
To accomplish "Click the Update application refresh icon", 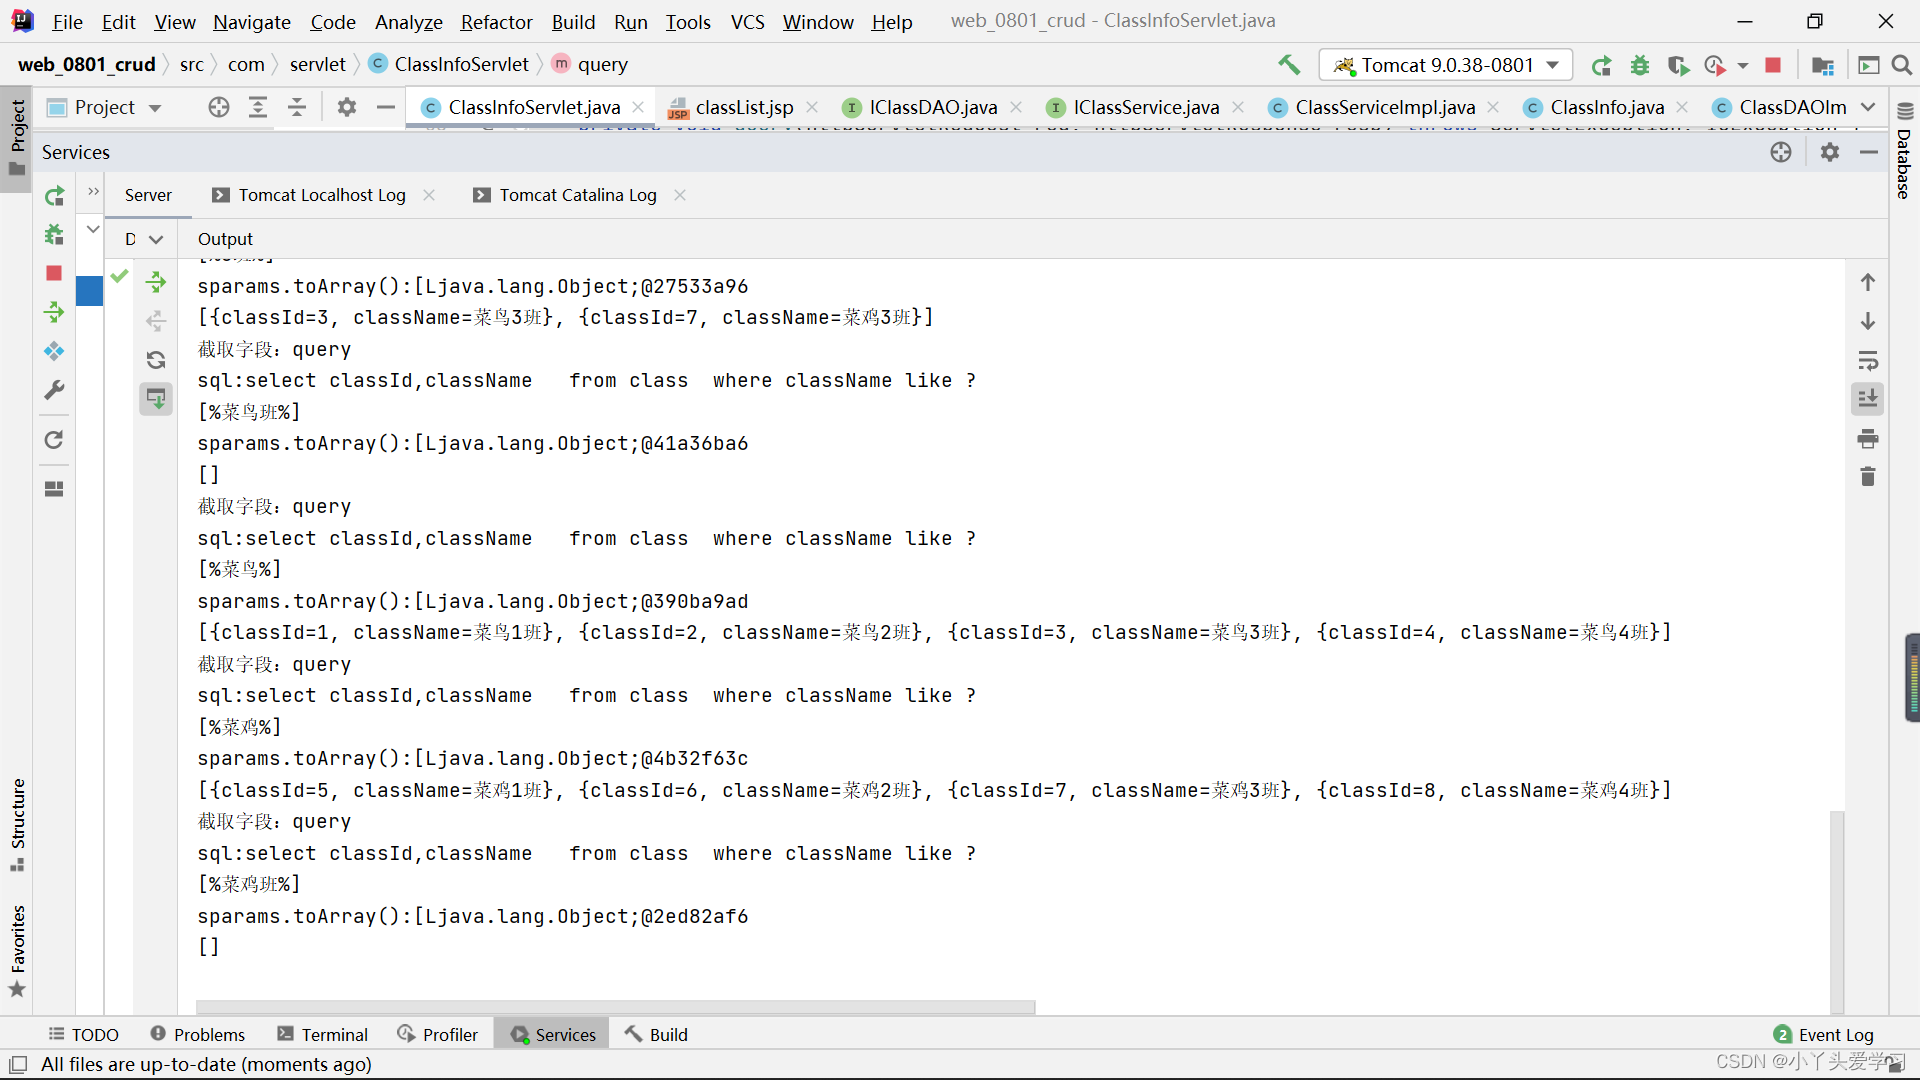I will point(54,440).
